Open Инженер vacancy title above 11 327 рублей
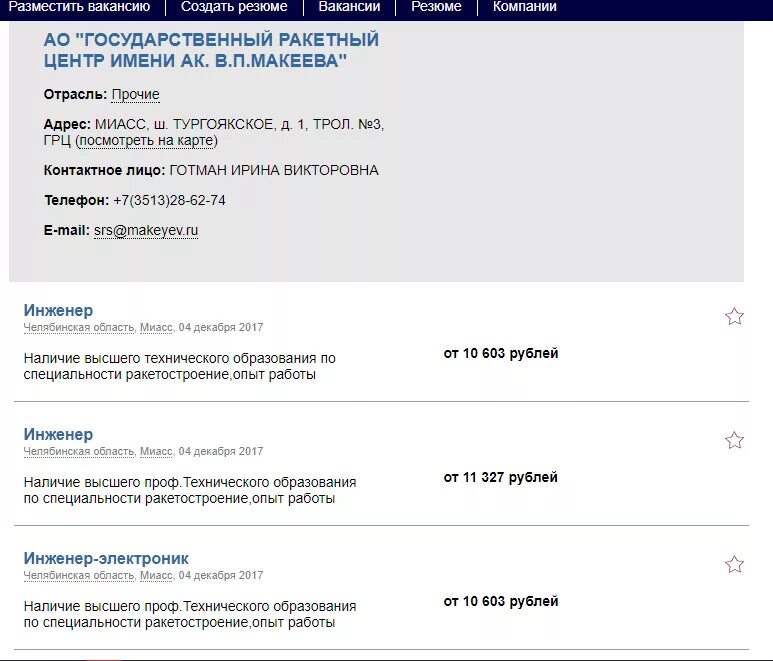Viewport: 773px width, 661px height. pos(58,434)
